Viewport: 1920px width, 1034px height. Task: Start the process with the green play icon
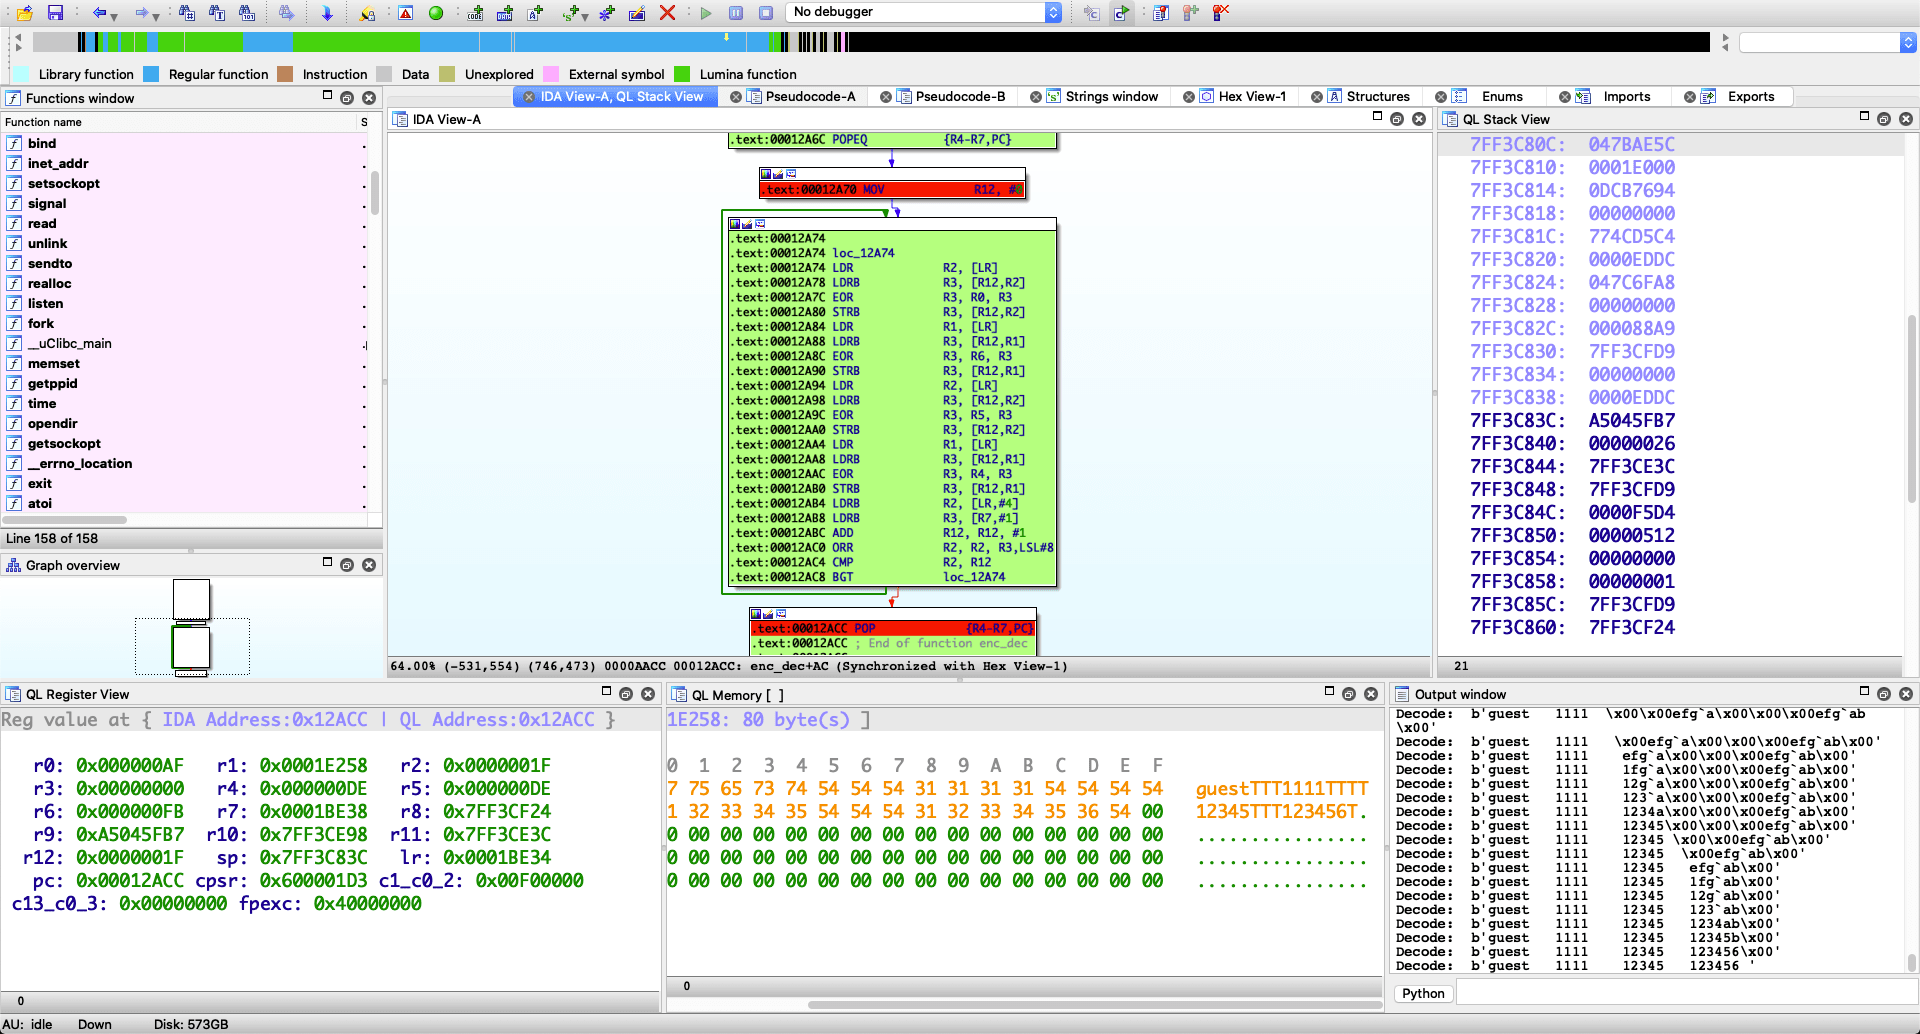point(706,13)
